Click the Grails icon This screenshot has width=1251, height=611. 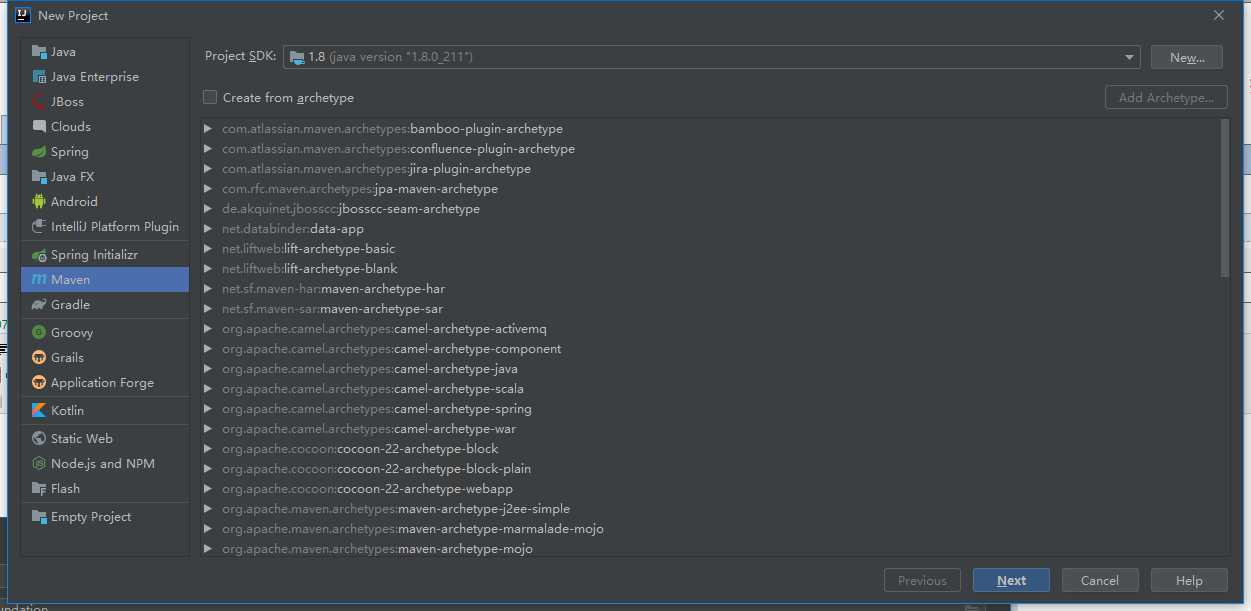coord(39,358)
